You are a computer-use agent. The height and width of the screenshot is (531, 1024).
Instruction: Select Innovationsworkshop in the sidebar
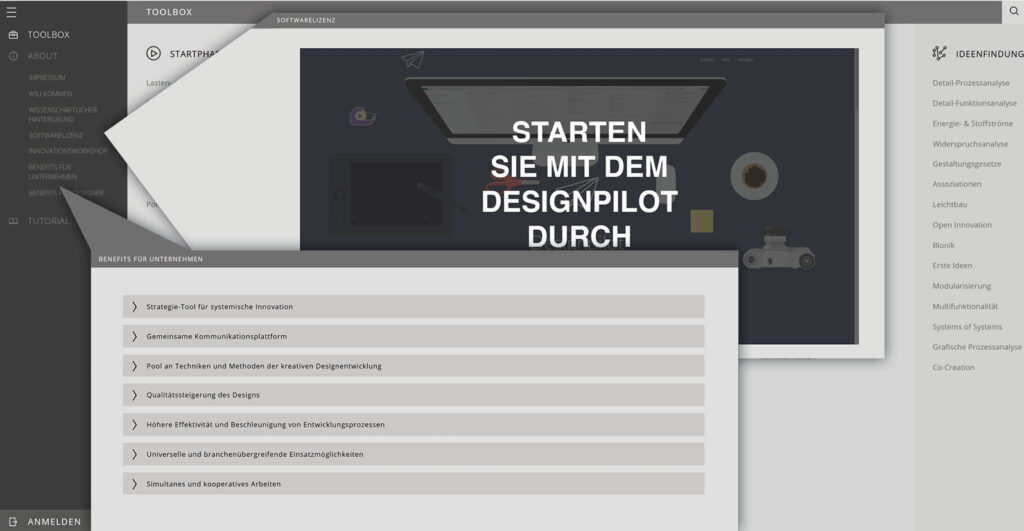[x=67, y=151]
